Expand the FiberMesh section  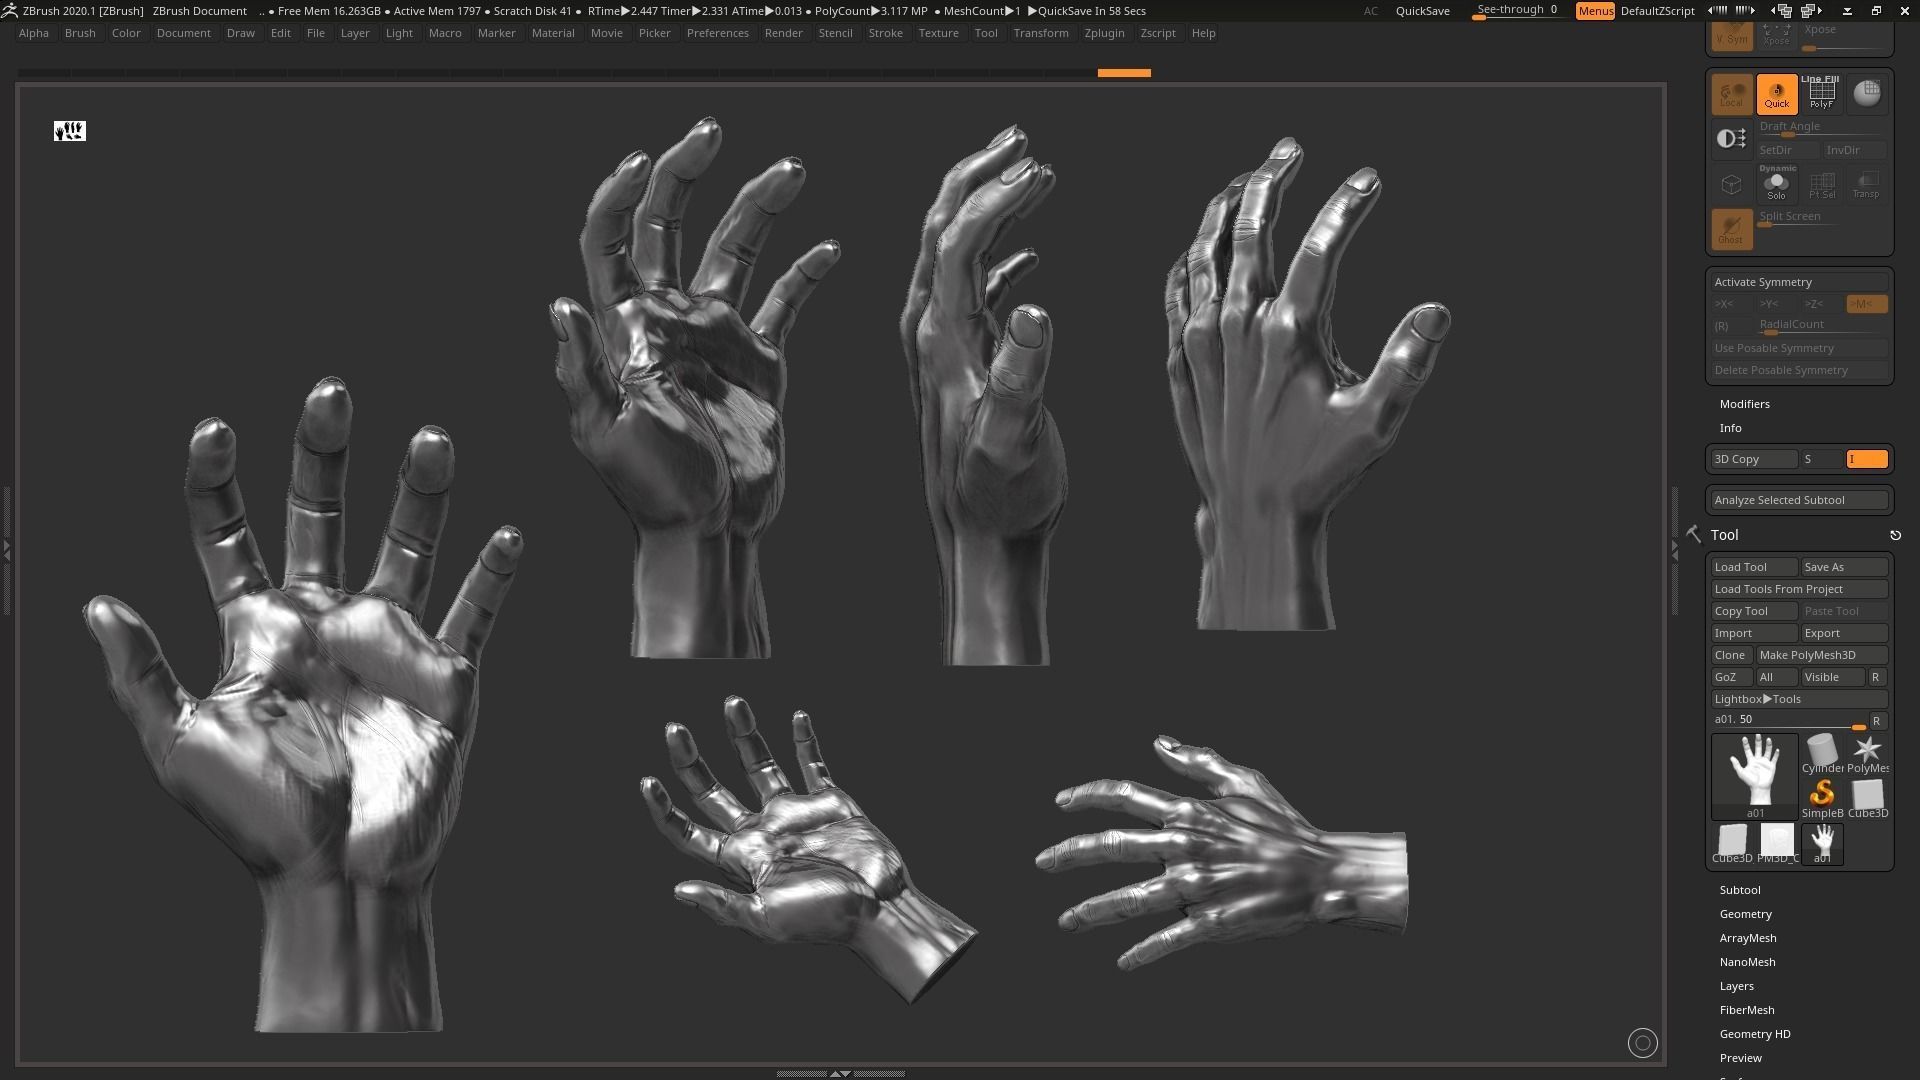tap(1746, 1010)
